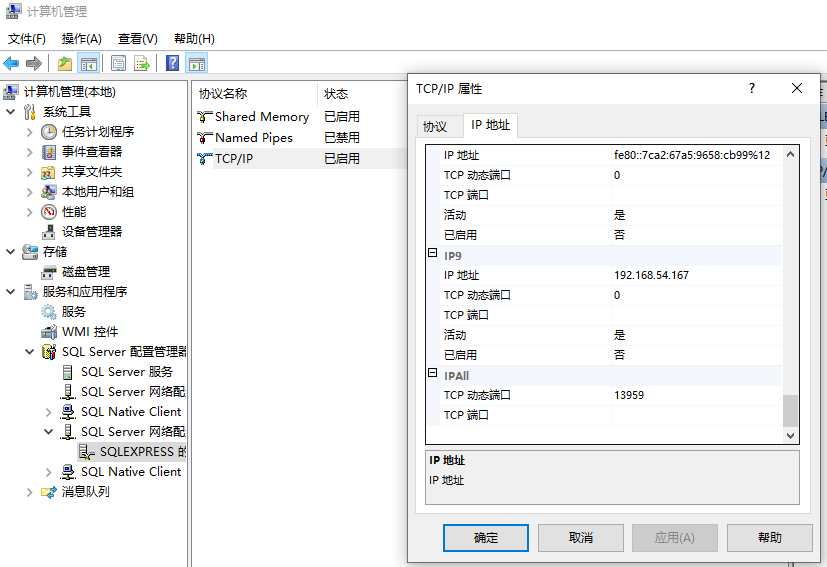Expand the Task Scheduler node
The width and height of the screenshot is (827, 567).
tap(30, 132)
